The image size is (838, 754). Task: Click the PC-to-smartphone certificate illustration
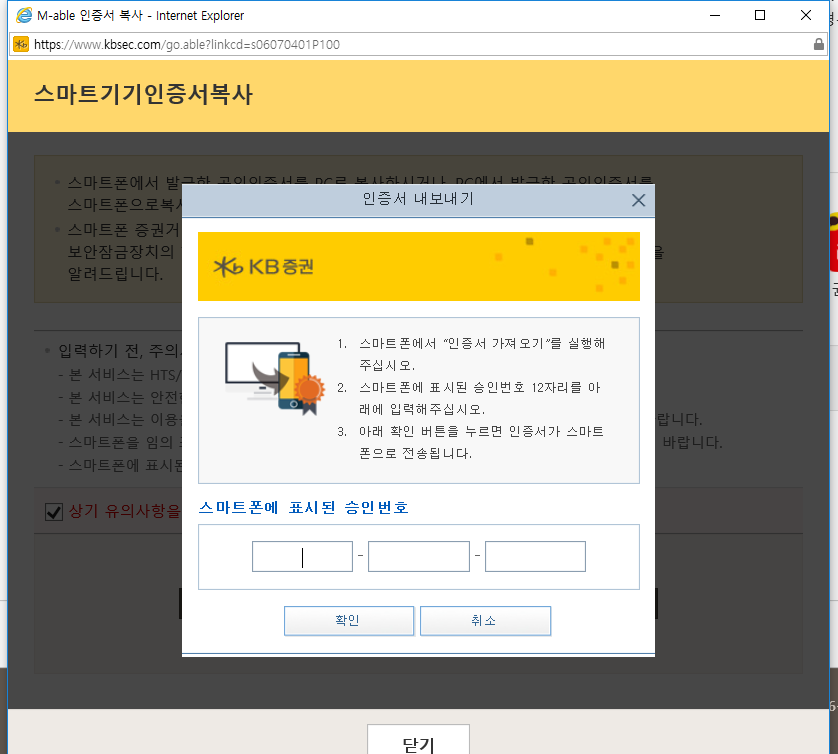(x=275, y=378)
